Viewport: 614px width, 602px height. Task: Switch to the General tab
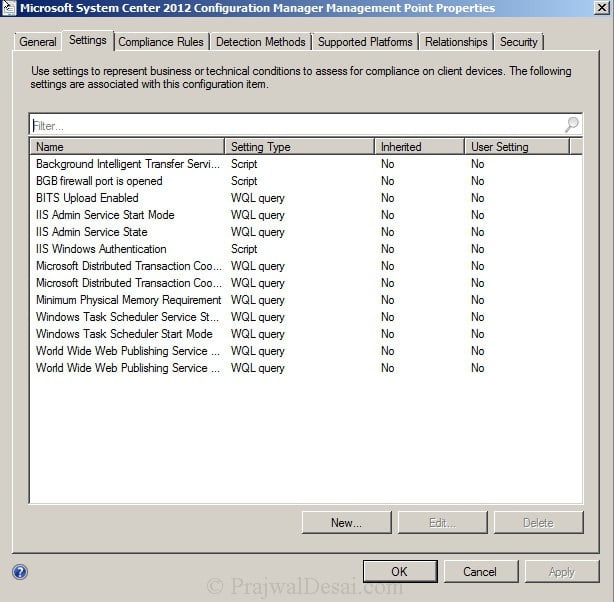tap(38, 42)
